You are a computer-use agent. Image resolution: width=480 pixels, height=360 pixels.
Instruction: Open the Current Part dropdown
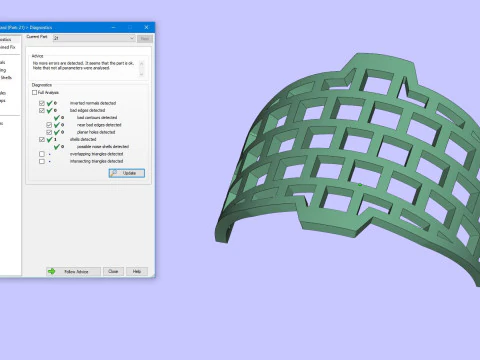(x=94, y=38)
